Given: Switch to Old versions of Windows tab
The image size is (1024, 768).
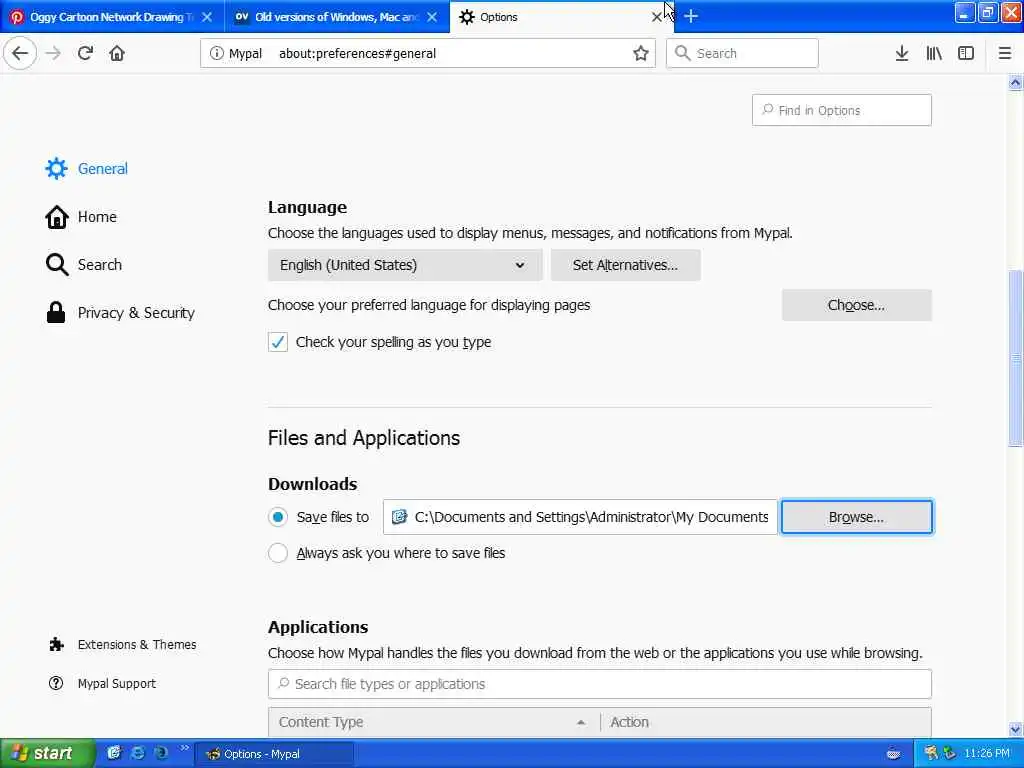Looking at the screenshot, I should 336,17.
